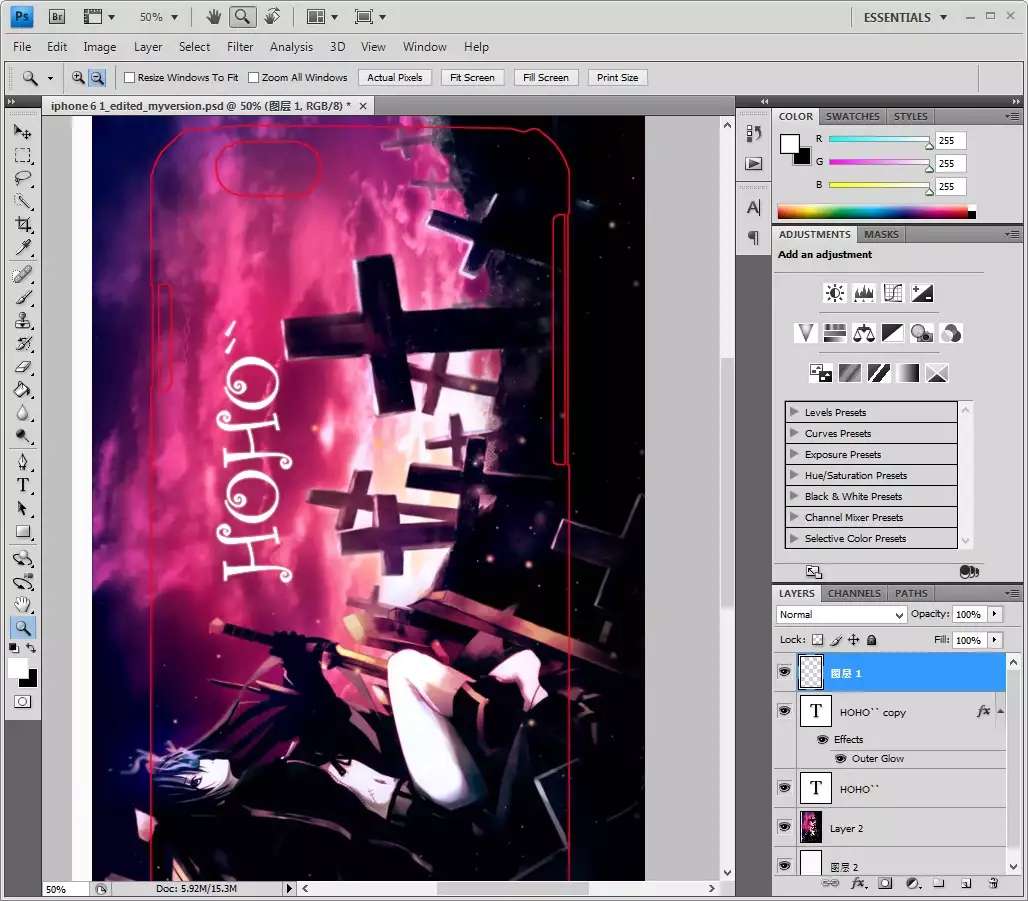Toggle Quick Mask mode

coord(22,702)
